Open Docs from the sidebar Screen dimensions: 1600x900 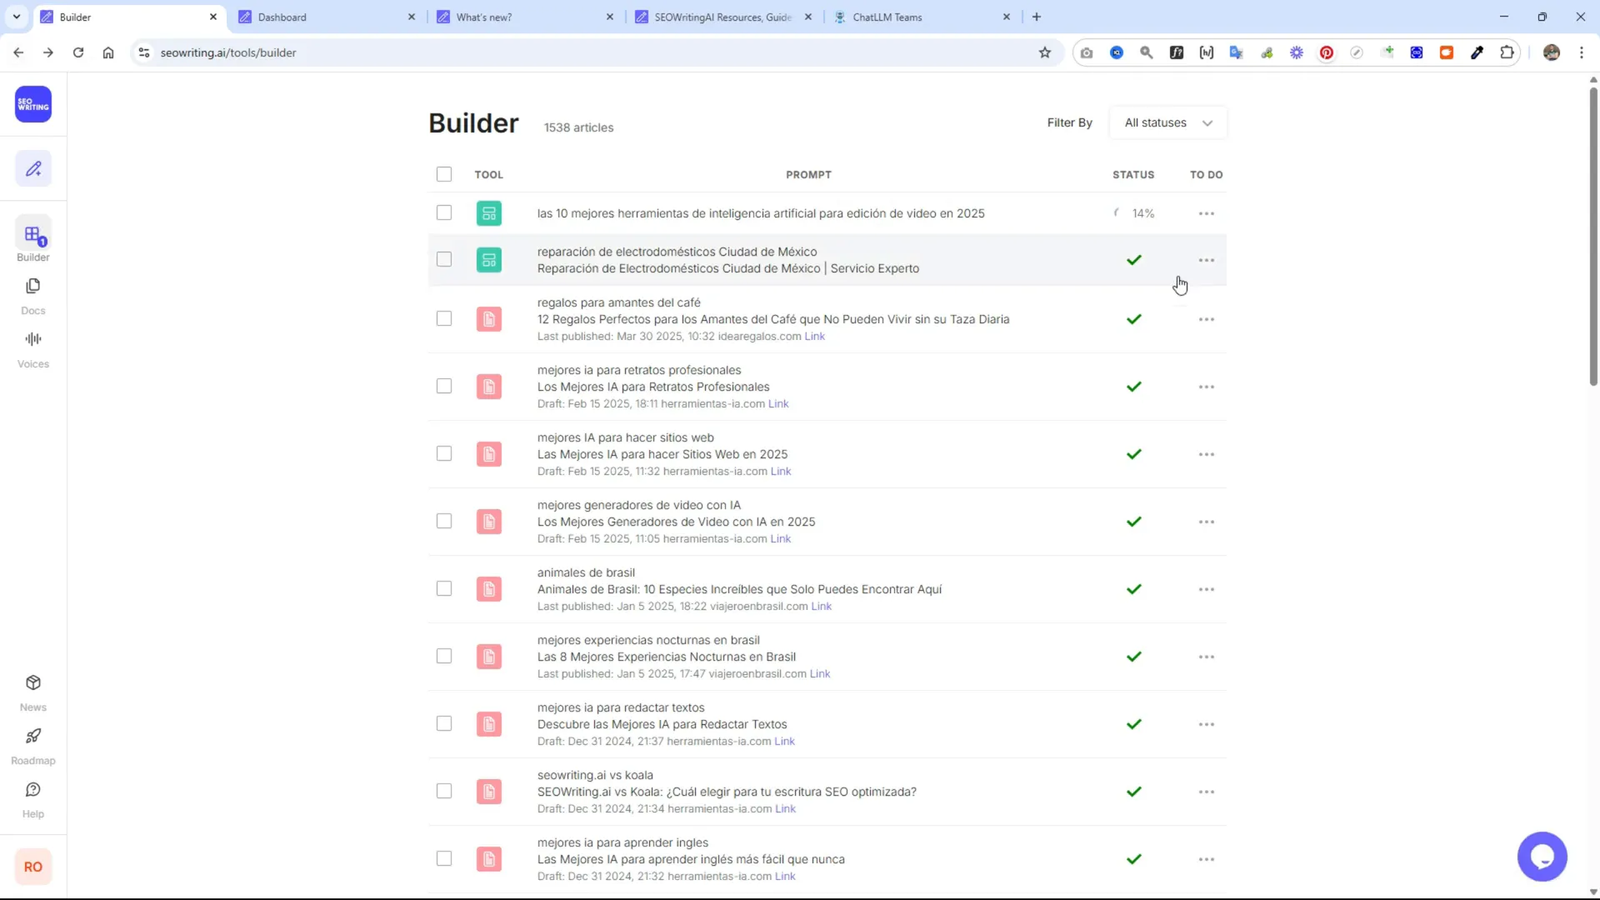(x=33, y=293)
